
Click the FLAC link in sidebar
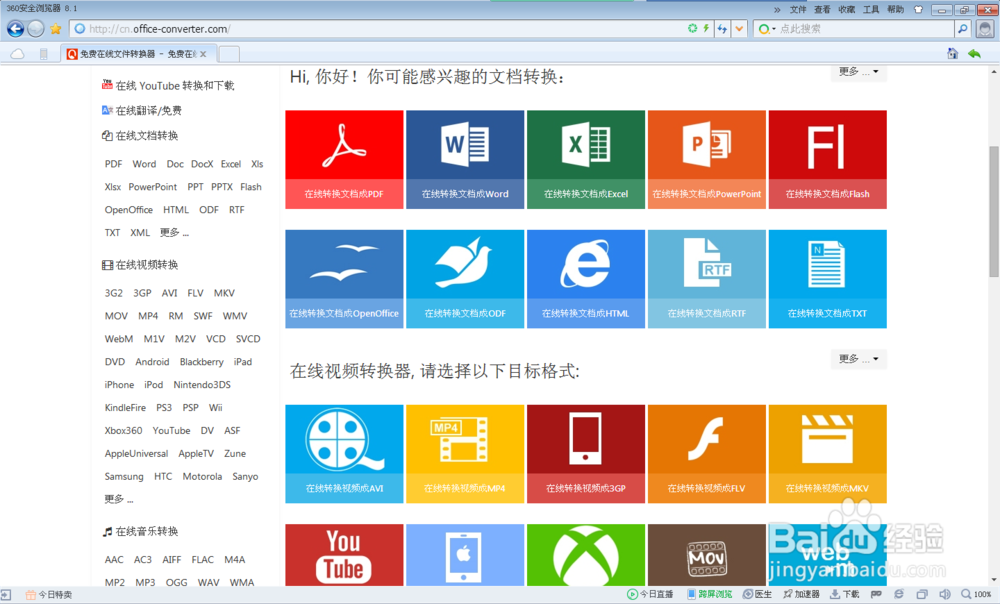click(202, 559)
